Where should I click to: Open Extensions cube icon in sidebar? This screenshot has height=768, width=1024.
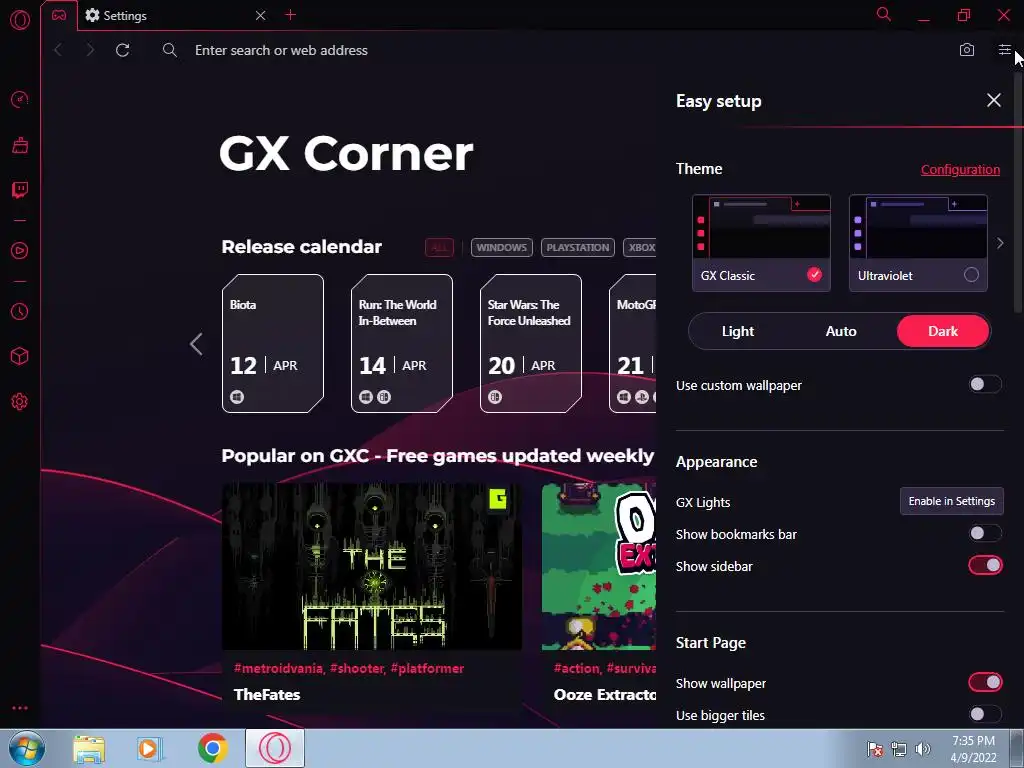point(20,356)
